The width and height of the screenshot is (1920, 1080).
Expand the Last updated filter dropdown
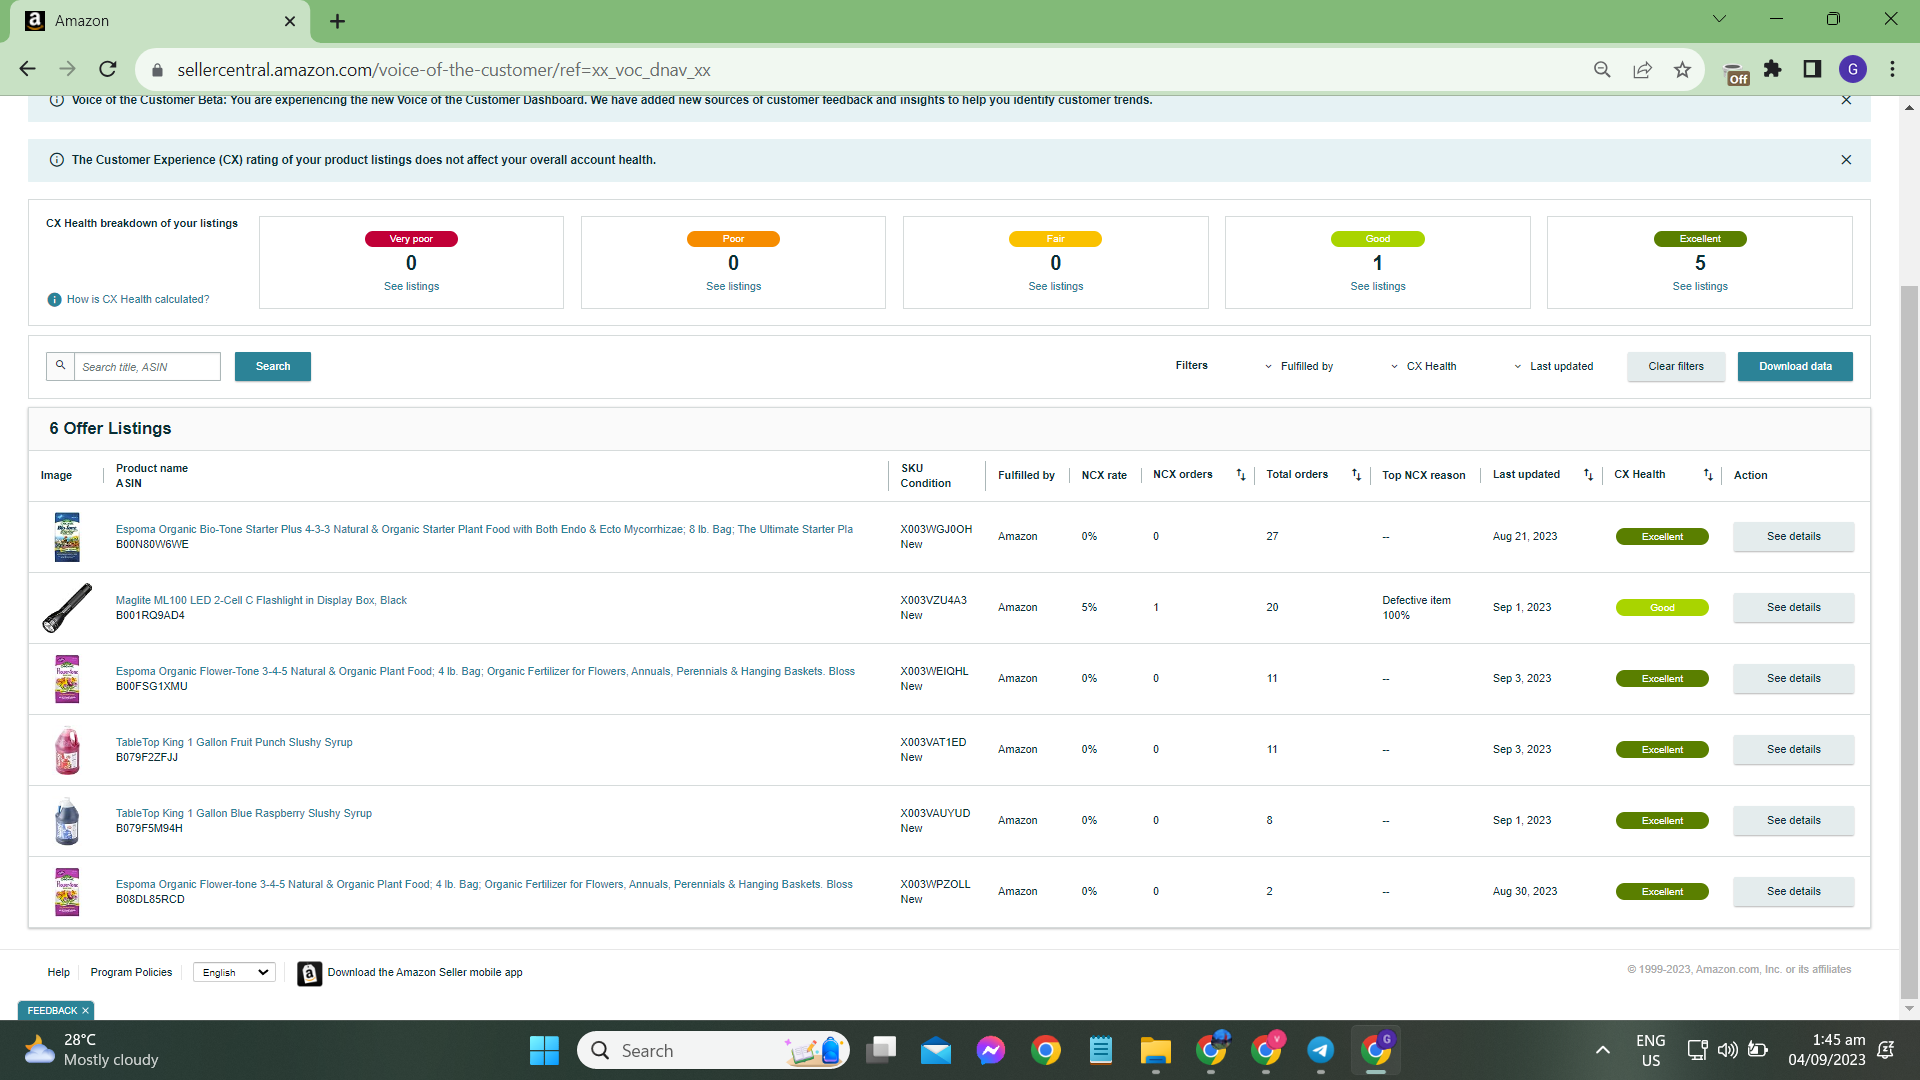[x=1554, y=367]
